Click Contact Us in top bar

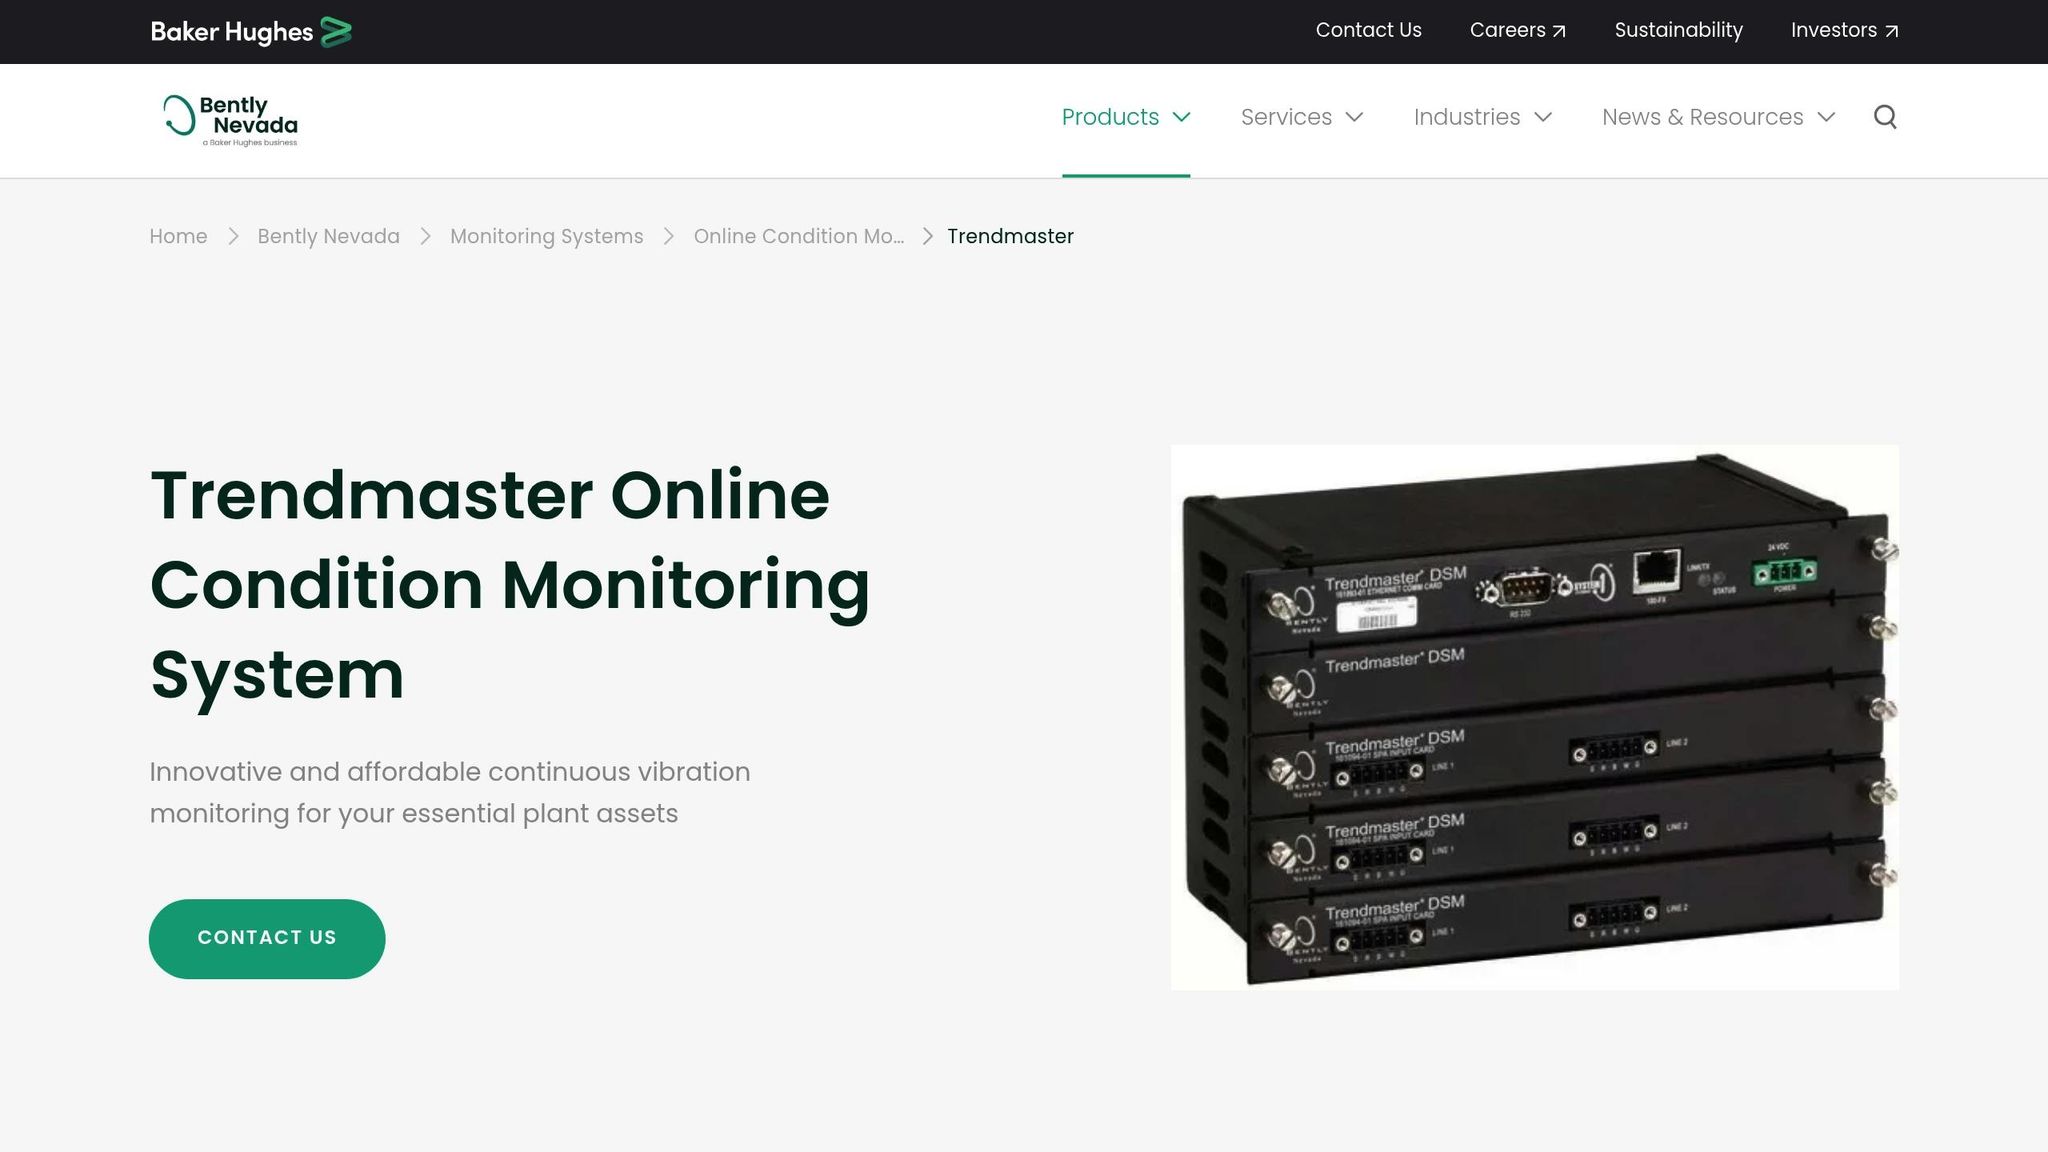click(x=1368, y=30)
